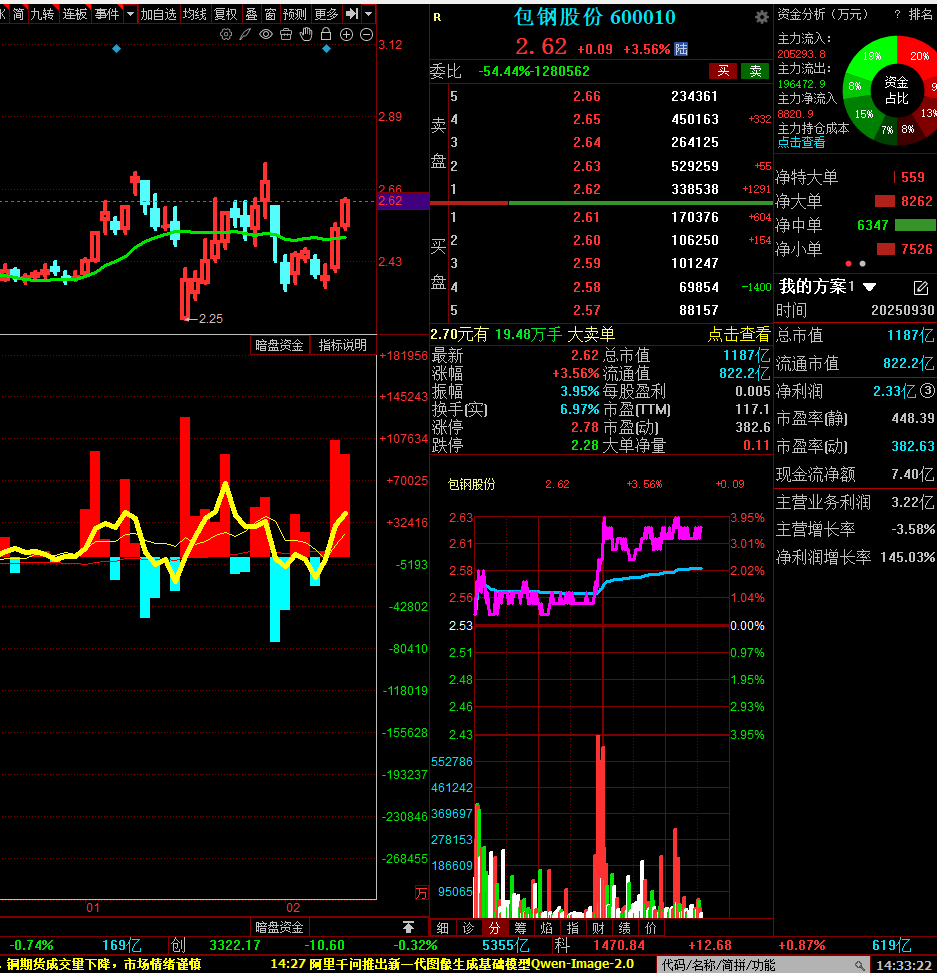Click the green 净中单 bar
937x973 pixels.
pyautogui.click(x=915, y=225)
